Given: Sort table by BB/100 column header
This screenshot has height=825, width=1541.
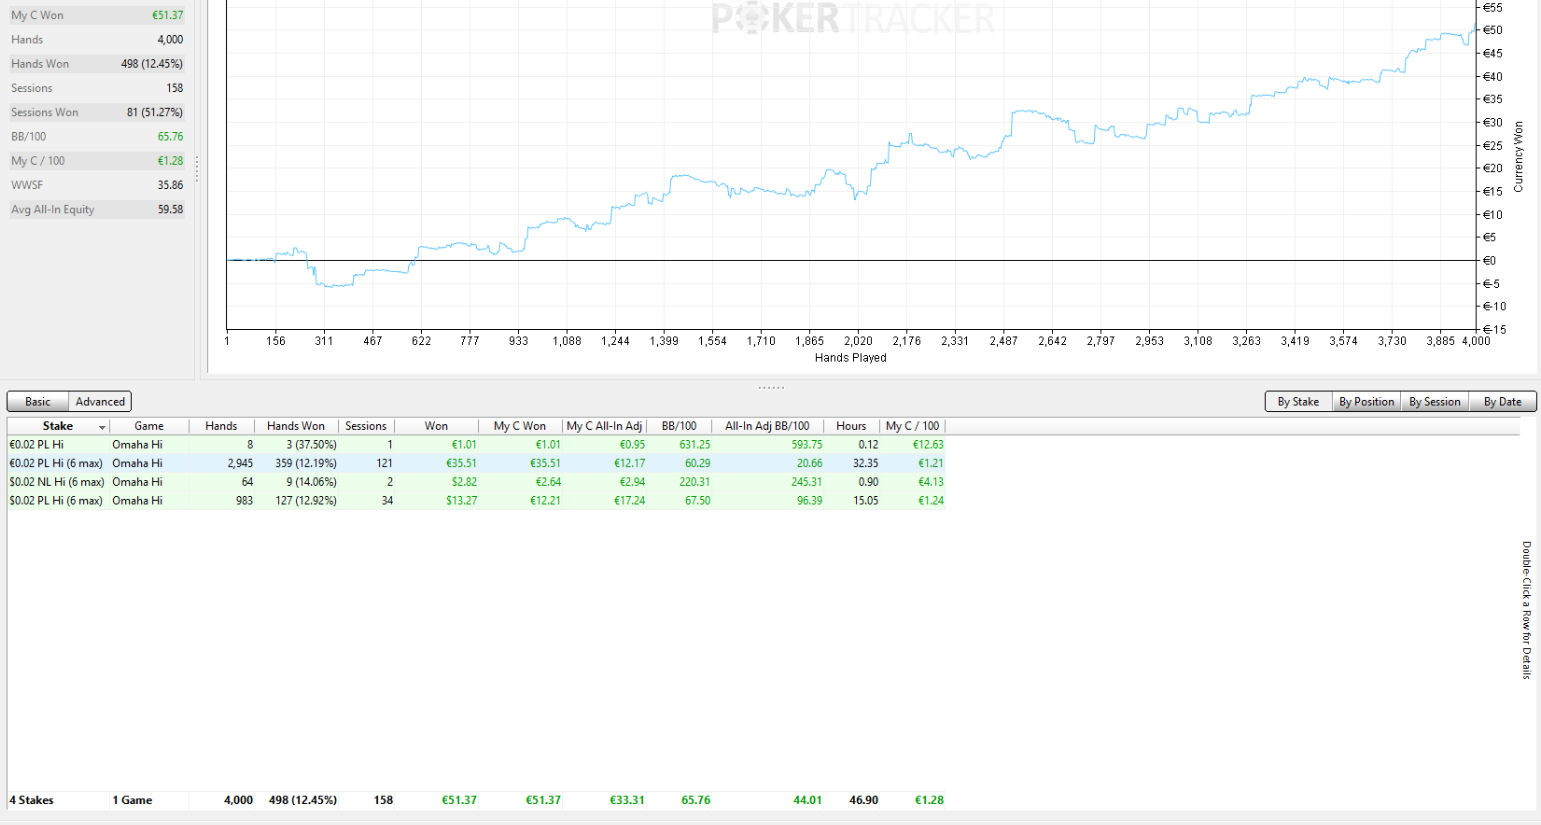Looking at the screenshot, I should click(x=679, y=426).
